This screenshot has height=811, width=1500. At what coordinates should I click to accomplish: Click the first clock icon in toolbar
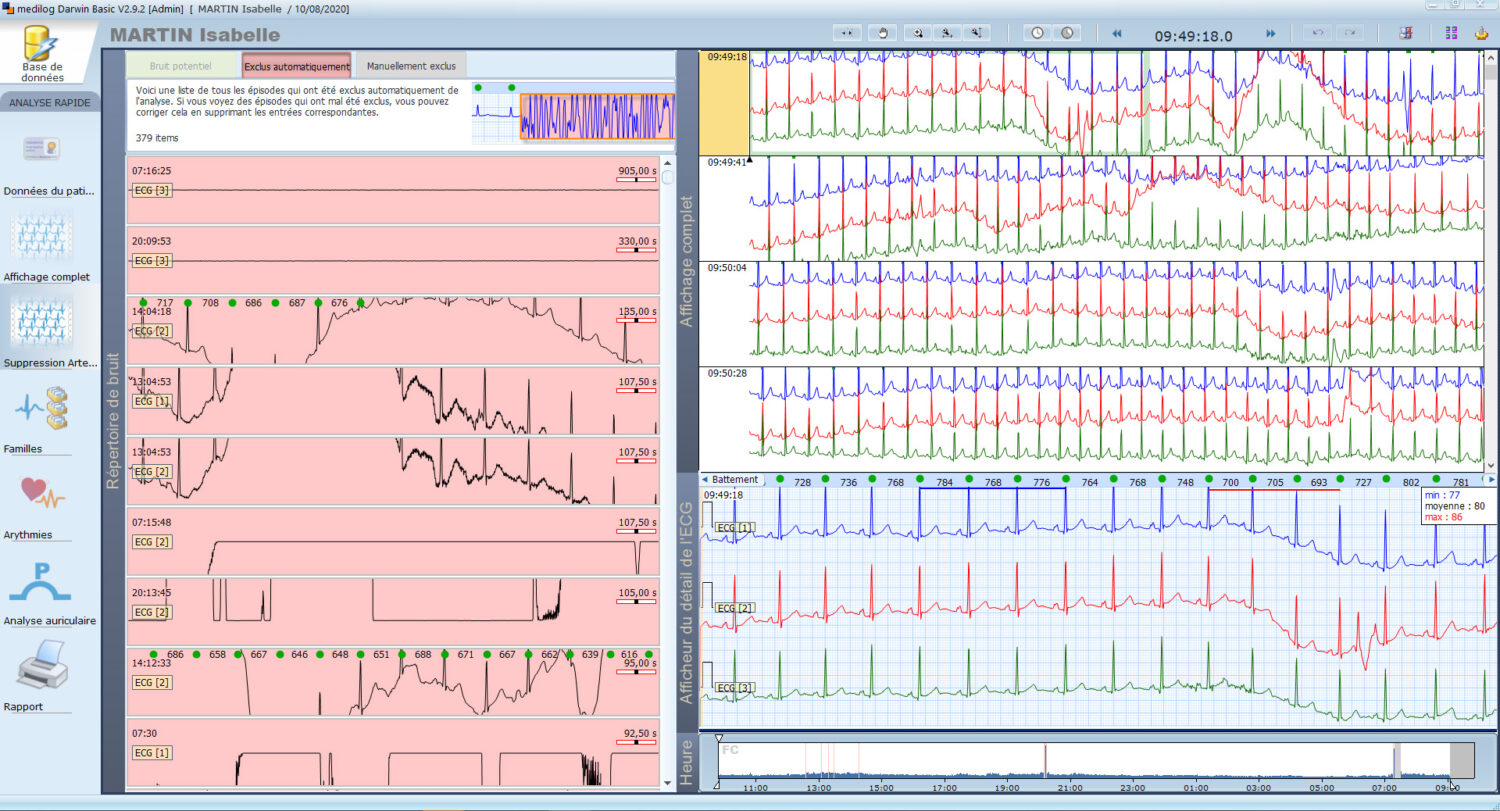click(1037, 33)
